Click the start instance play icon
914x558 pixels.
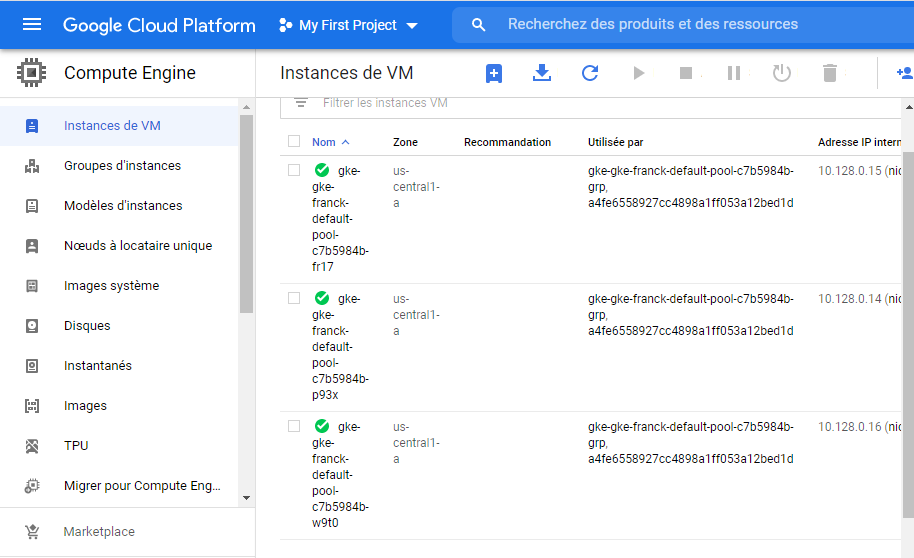click(638, 73)
